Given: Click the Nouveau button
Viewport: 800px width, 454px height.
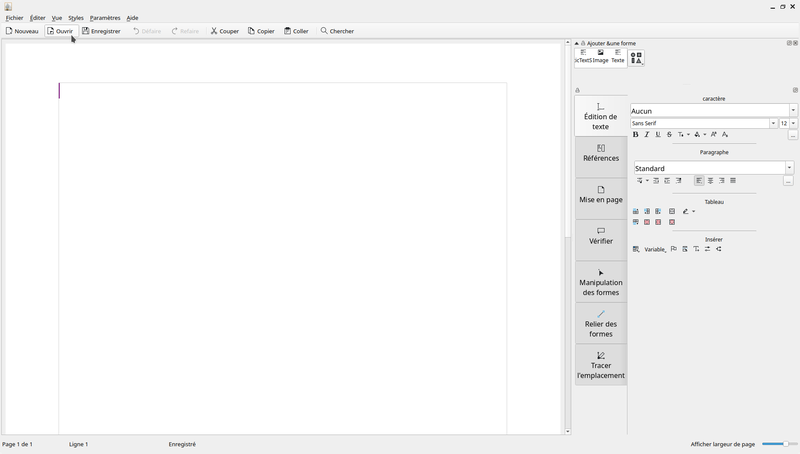Looking at the screenshot, I should 22,31.
